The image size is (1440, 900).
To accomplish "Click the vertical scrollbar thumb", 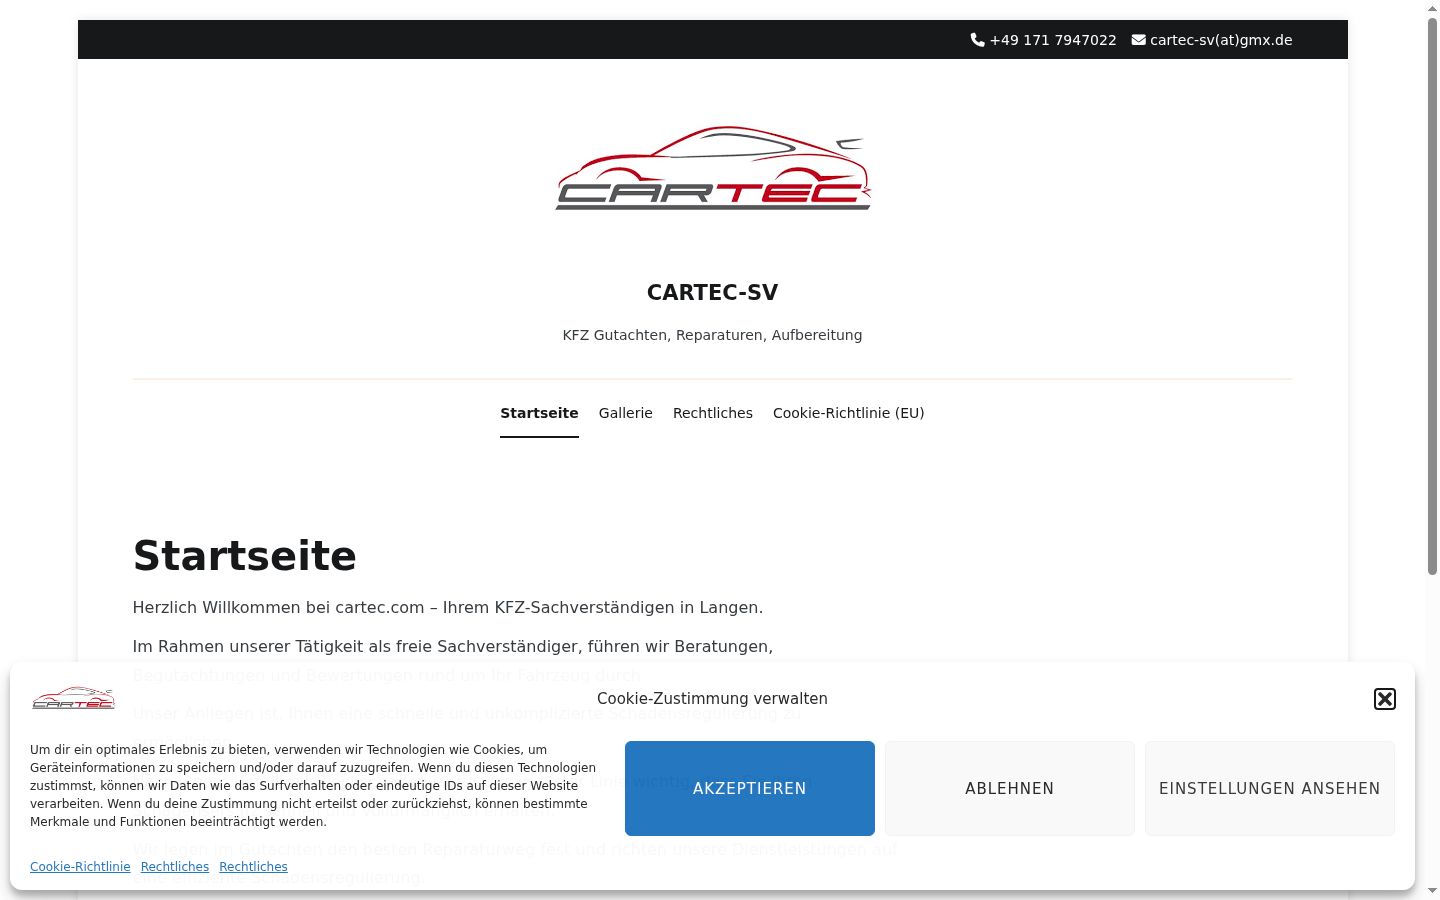I will (1432, 297).
